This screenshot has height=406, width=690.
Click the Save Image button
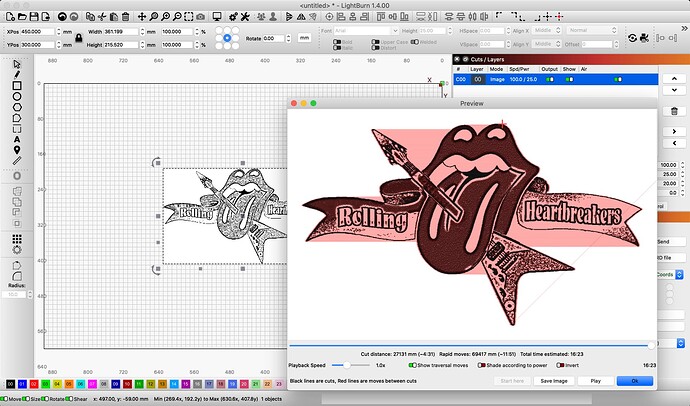coord(554,381)
